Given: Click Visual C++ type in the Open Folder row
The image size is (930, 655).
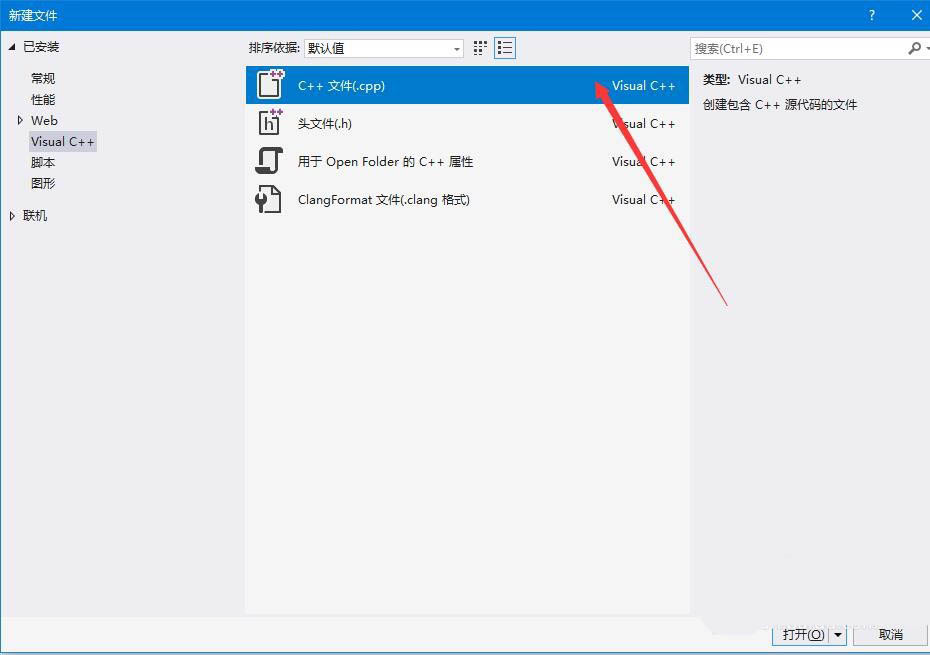Looking at the screenshot, I should coord(644,161).
